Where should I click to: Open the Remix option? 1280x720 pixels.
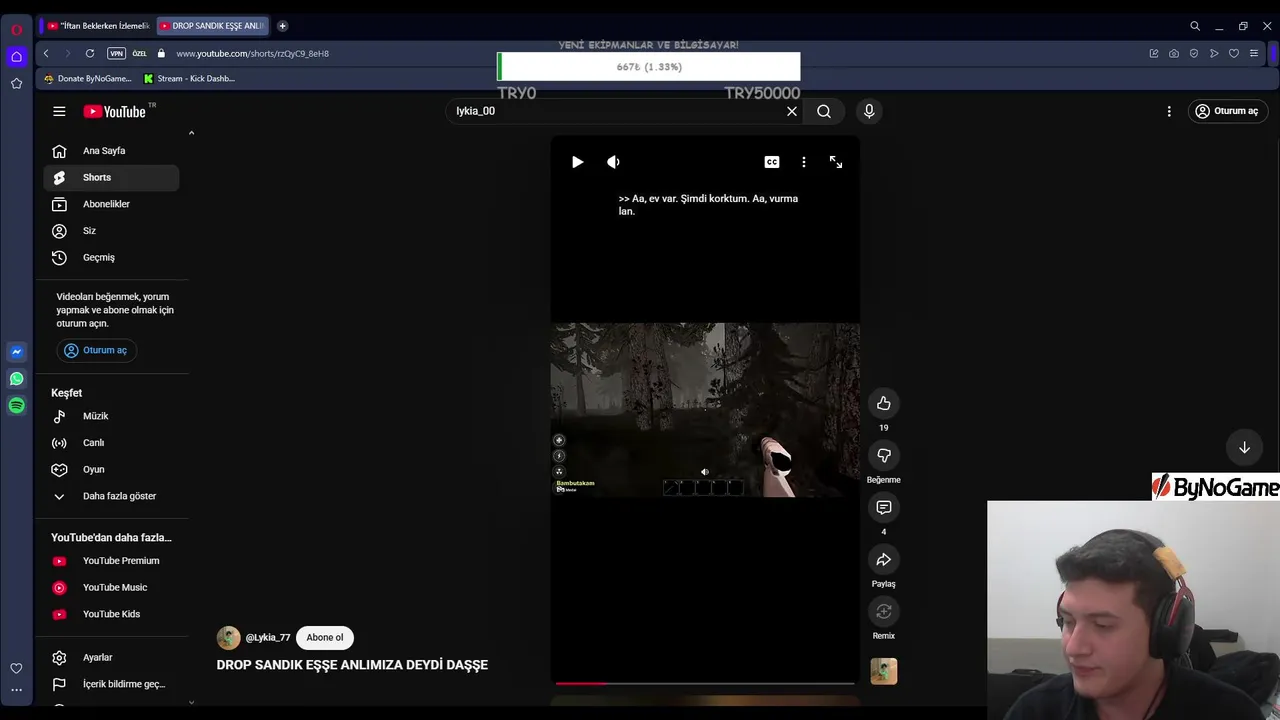click(883, 611)
